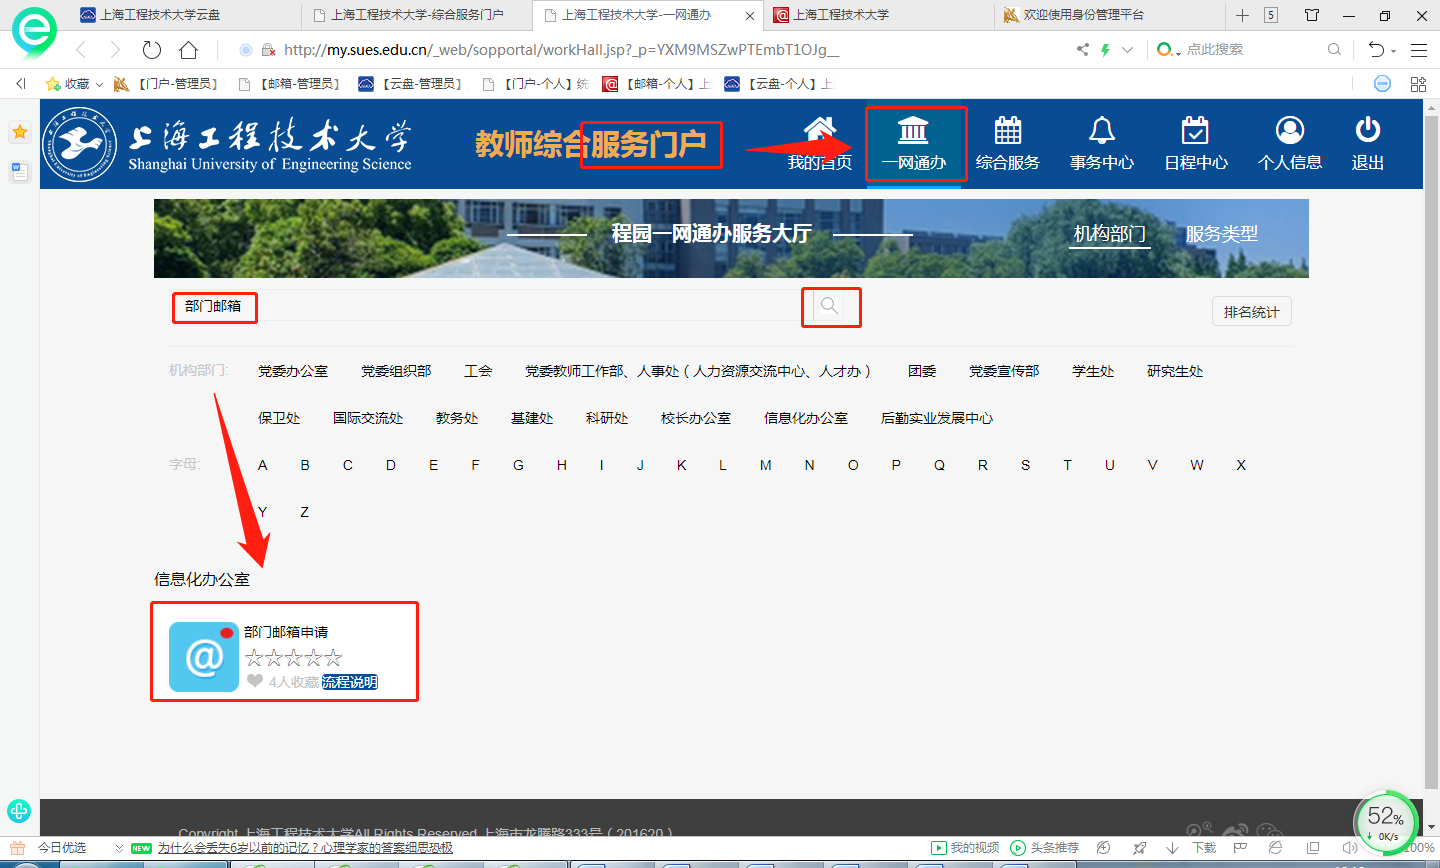This screenshot has height=868, width=1440.
Task: Collapse the bookmarks sidebar chevron
Action: [21, 84]
